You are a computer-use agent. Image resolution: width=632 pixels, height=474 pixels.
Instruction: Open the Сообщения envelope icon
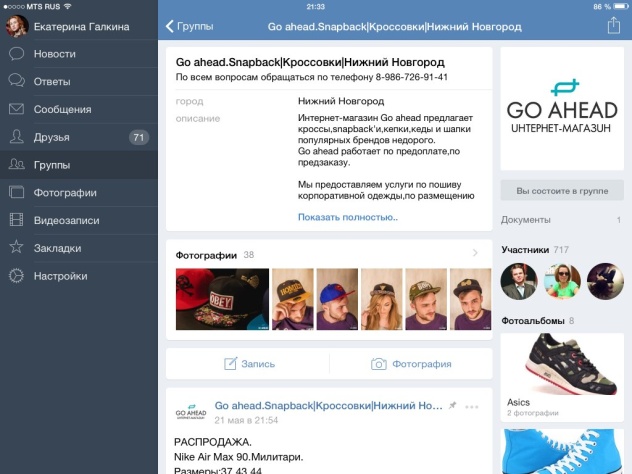tap(17, 109)
